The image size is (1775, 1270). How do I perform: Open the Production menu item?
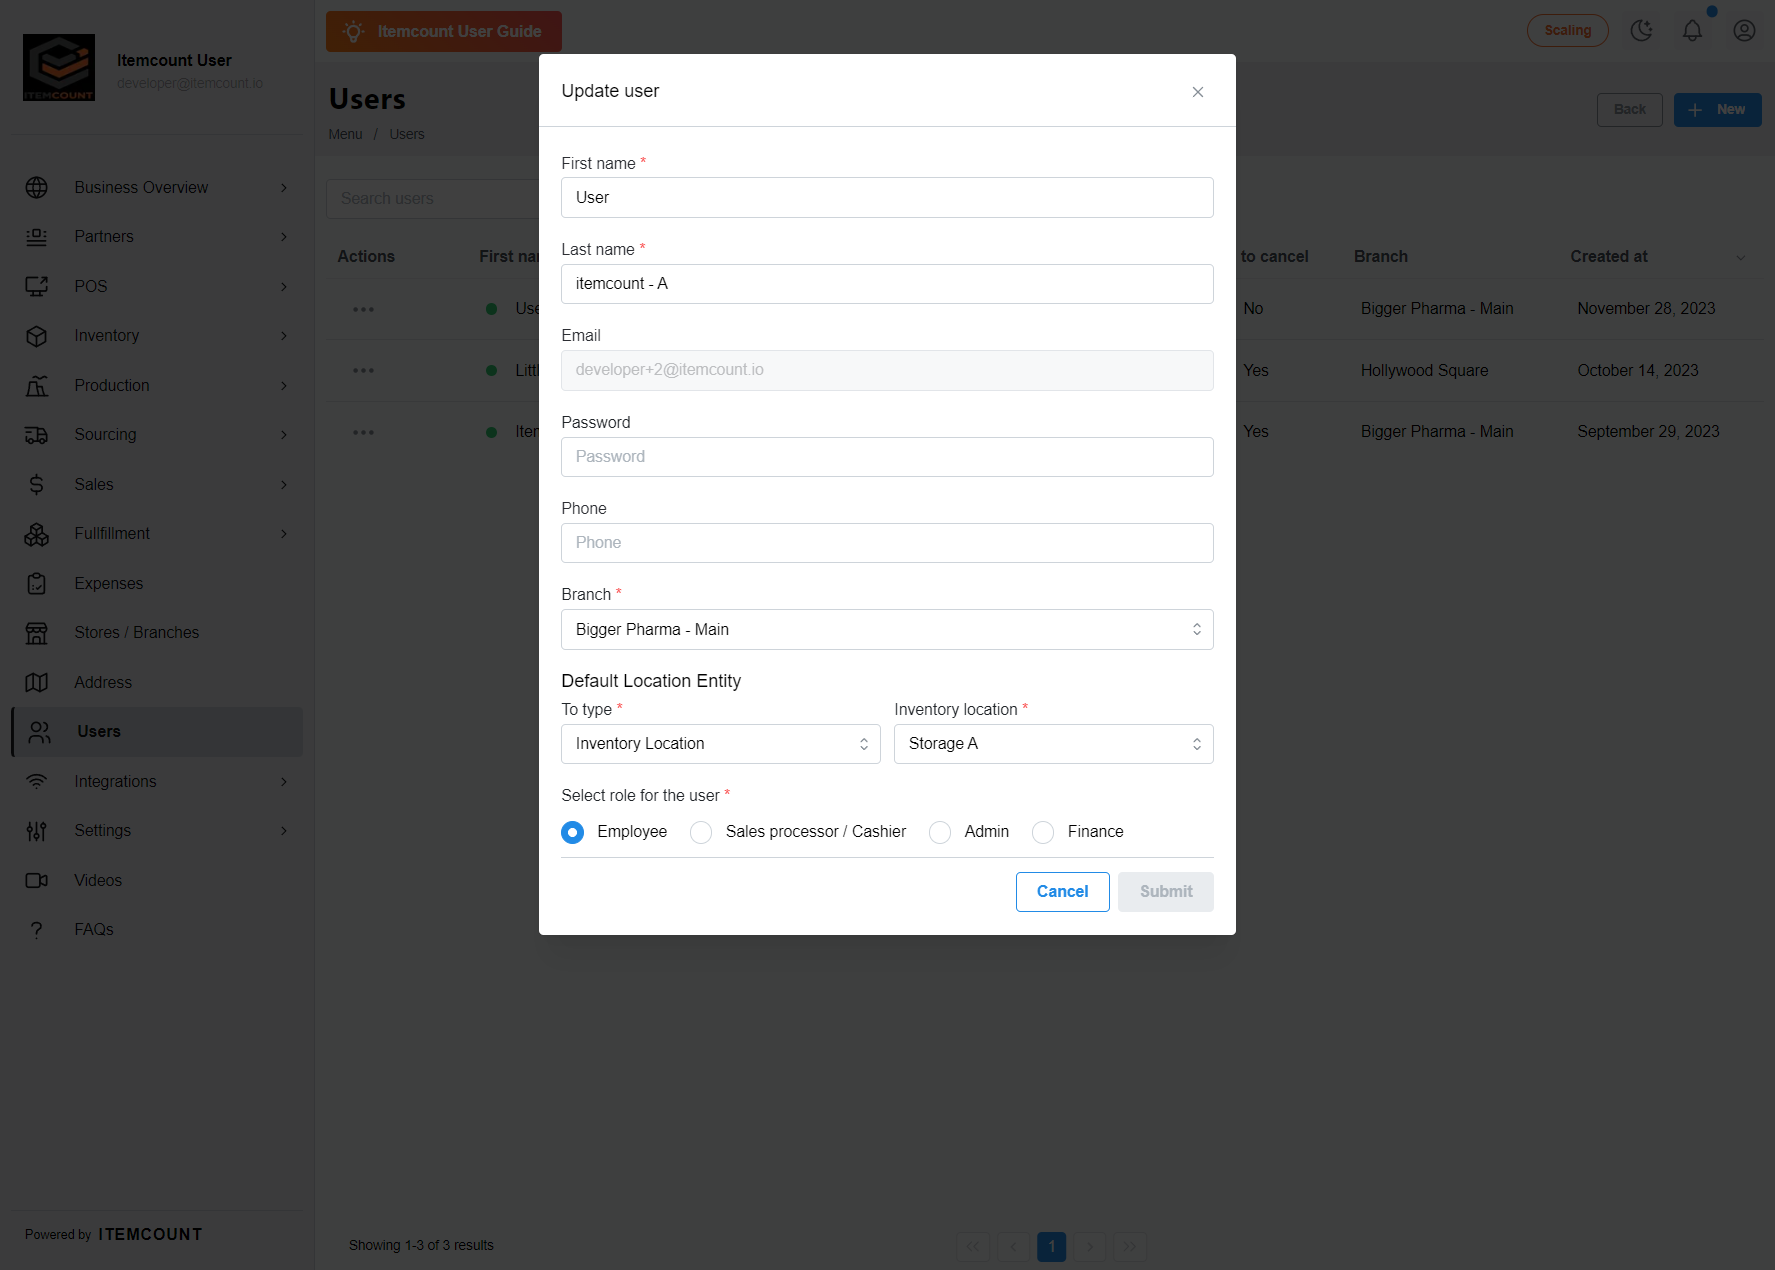[157, 386]
